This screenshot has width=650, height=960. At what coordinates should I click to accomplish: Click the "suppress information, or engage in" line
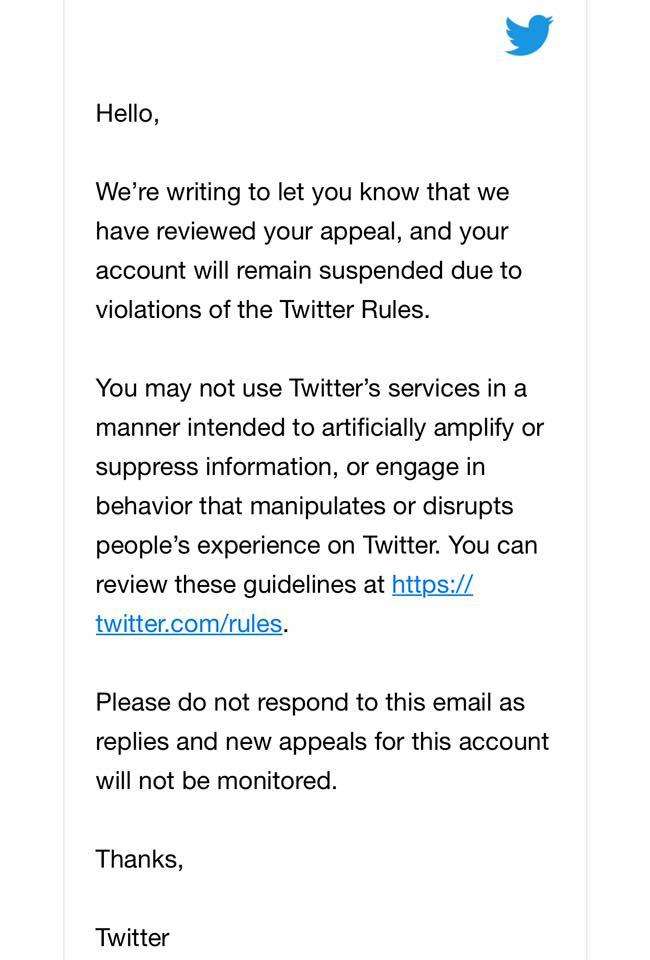(290, 467)
